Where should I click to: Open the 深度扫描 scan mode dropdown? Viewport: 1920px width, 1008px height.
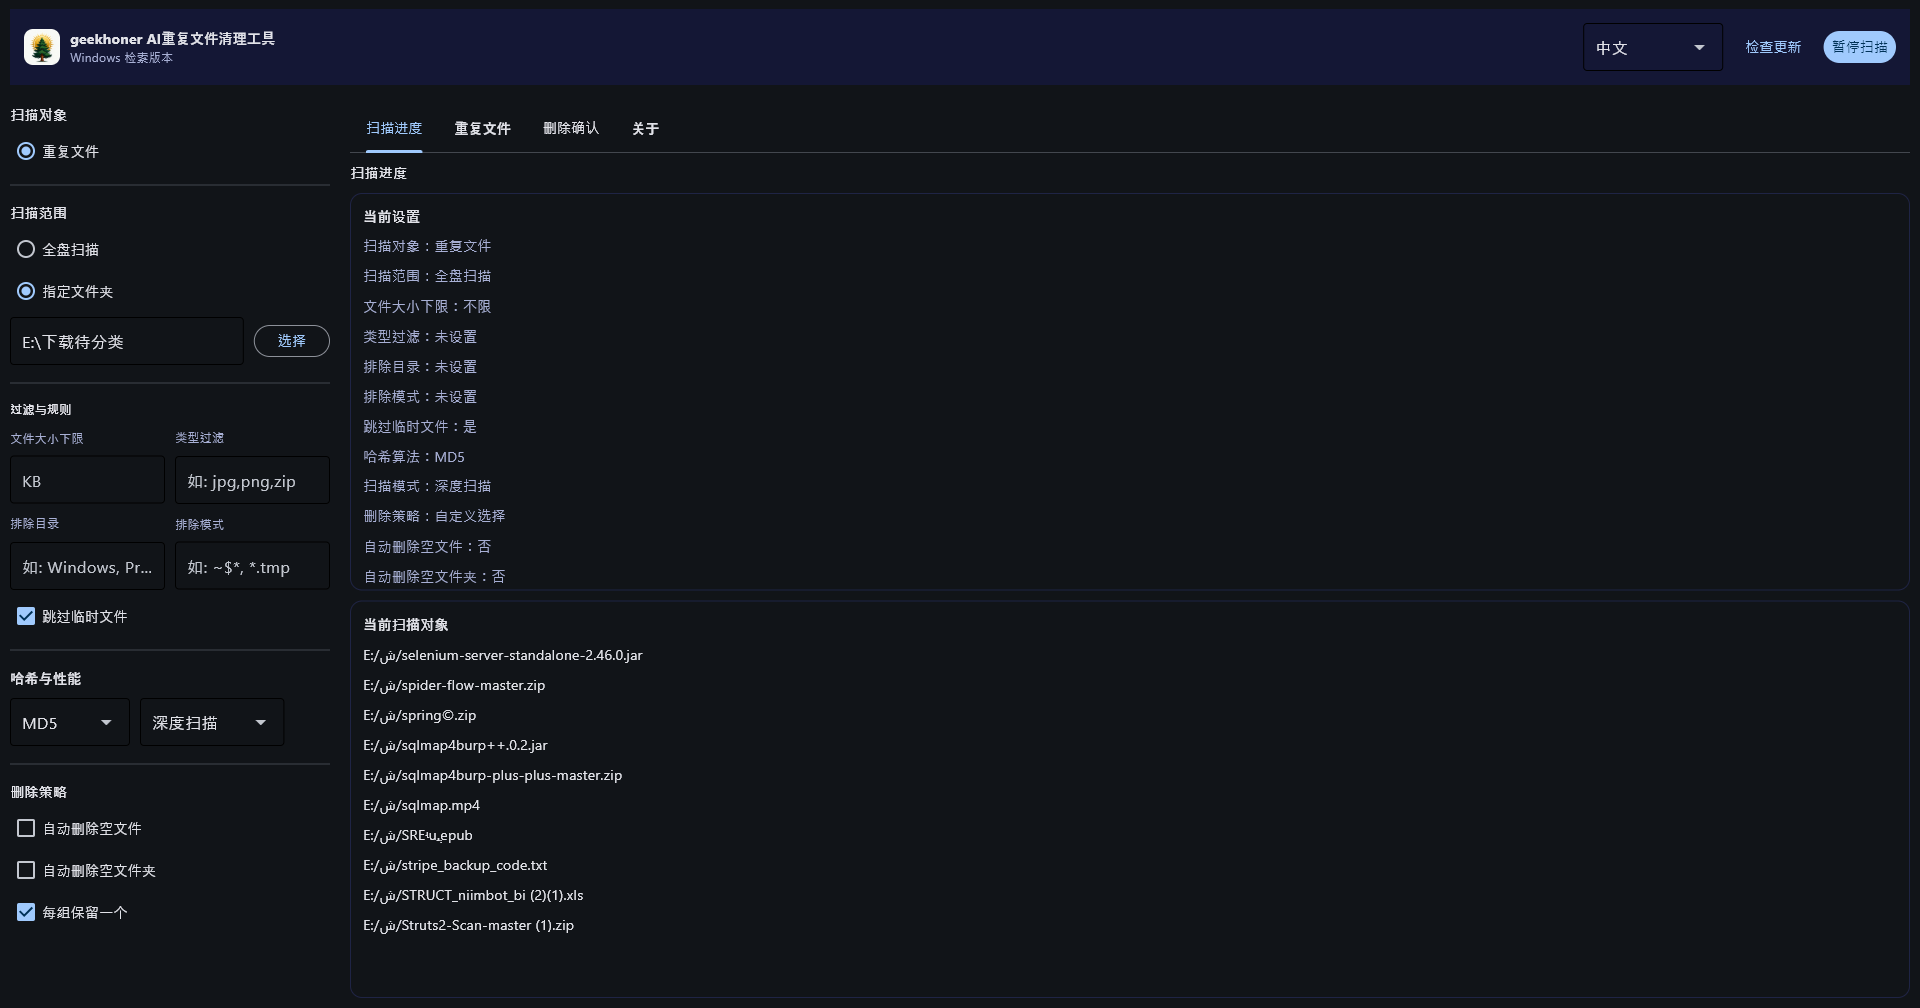(211, 723)
